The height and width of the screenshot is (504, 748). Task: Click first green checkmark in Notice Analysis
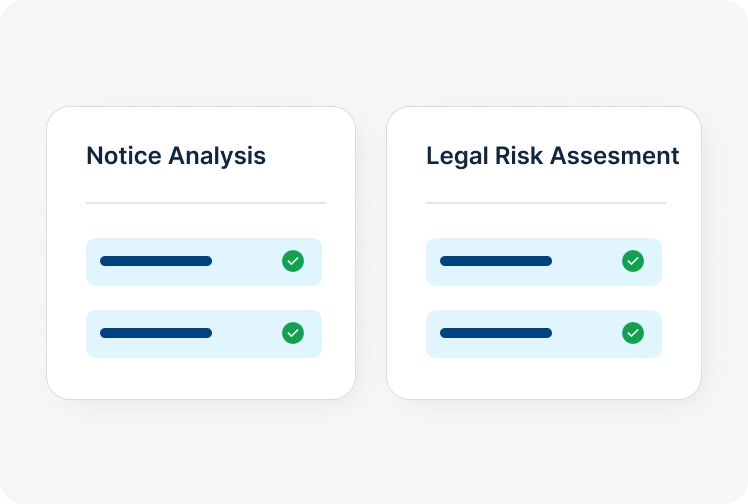[293, 261]
